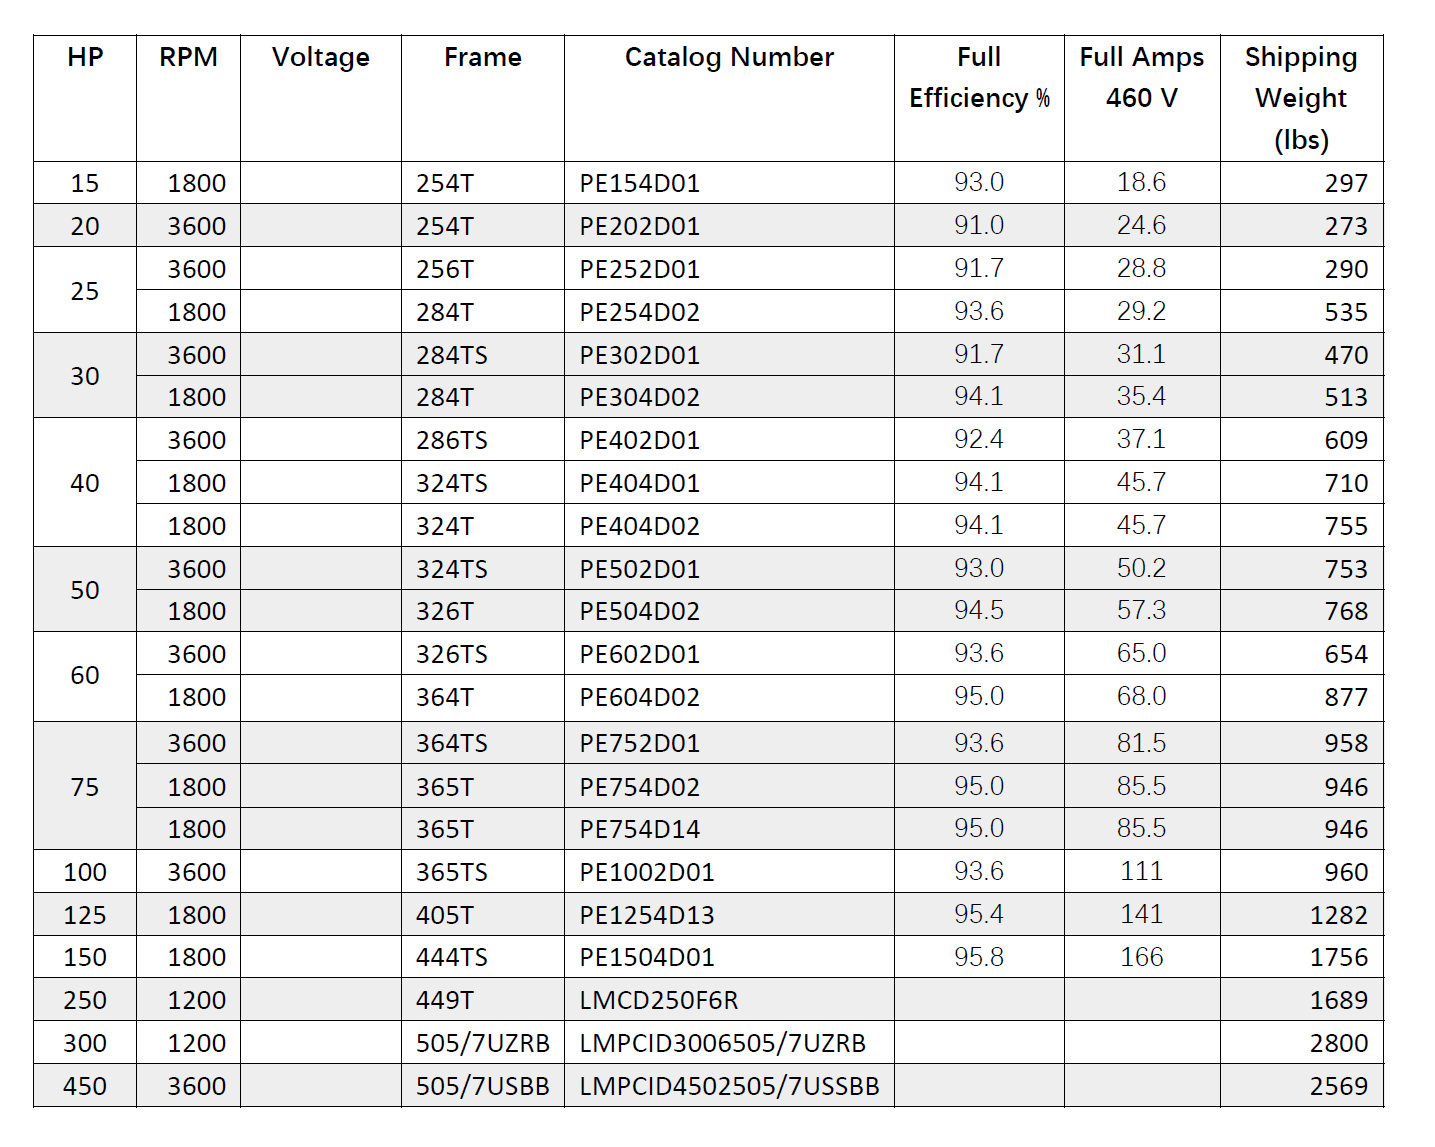Click catalog number LMPCID4502505/7USSBB

[730, 1086]
